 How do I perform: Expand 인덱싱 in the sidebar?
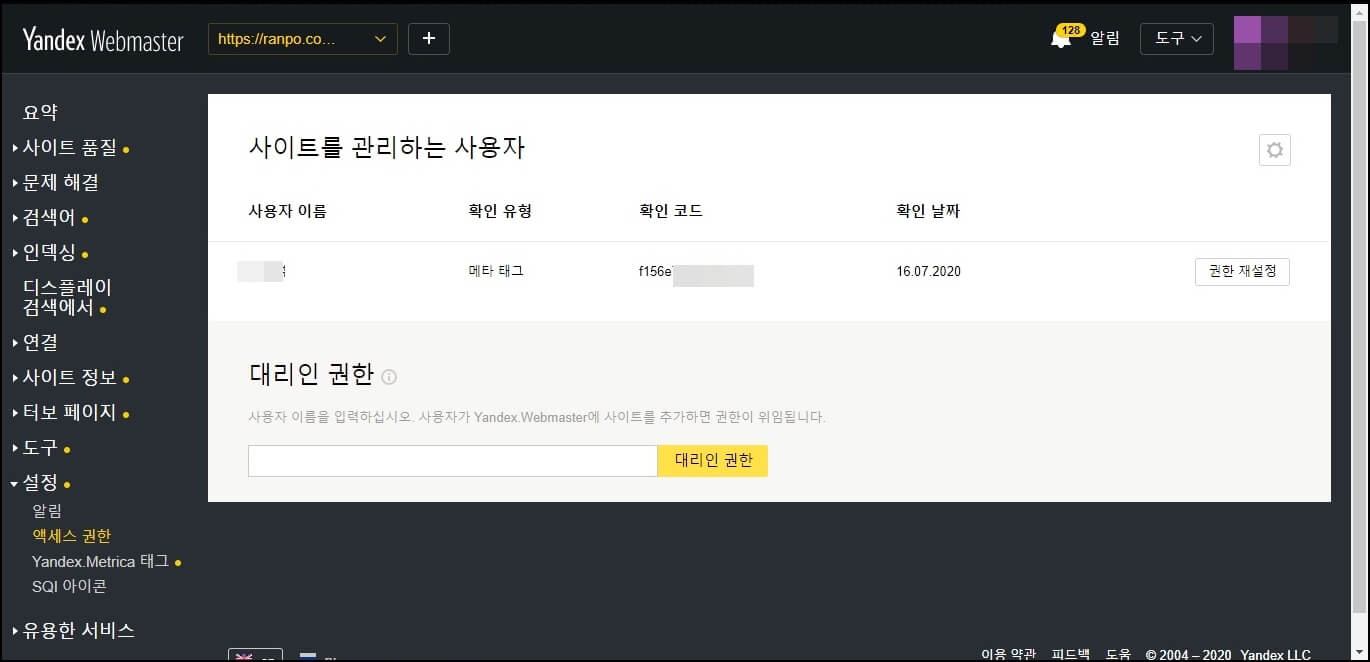tap(49, 253)
